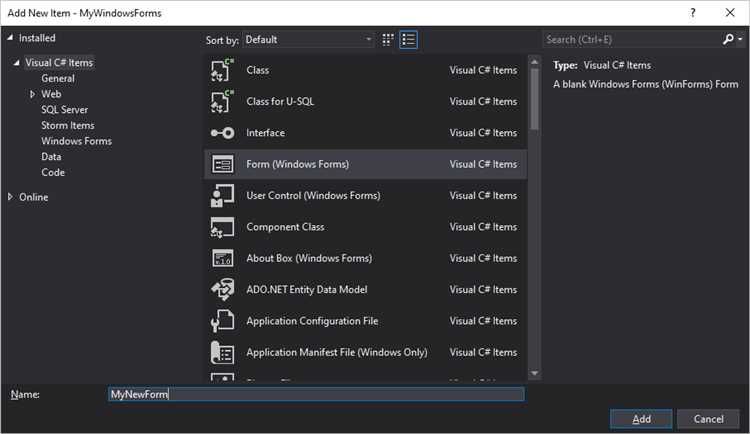Expand the Online section

point(11,197)
